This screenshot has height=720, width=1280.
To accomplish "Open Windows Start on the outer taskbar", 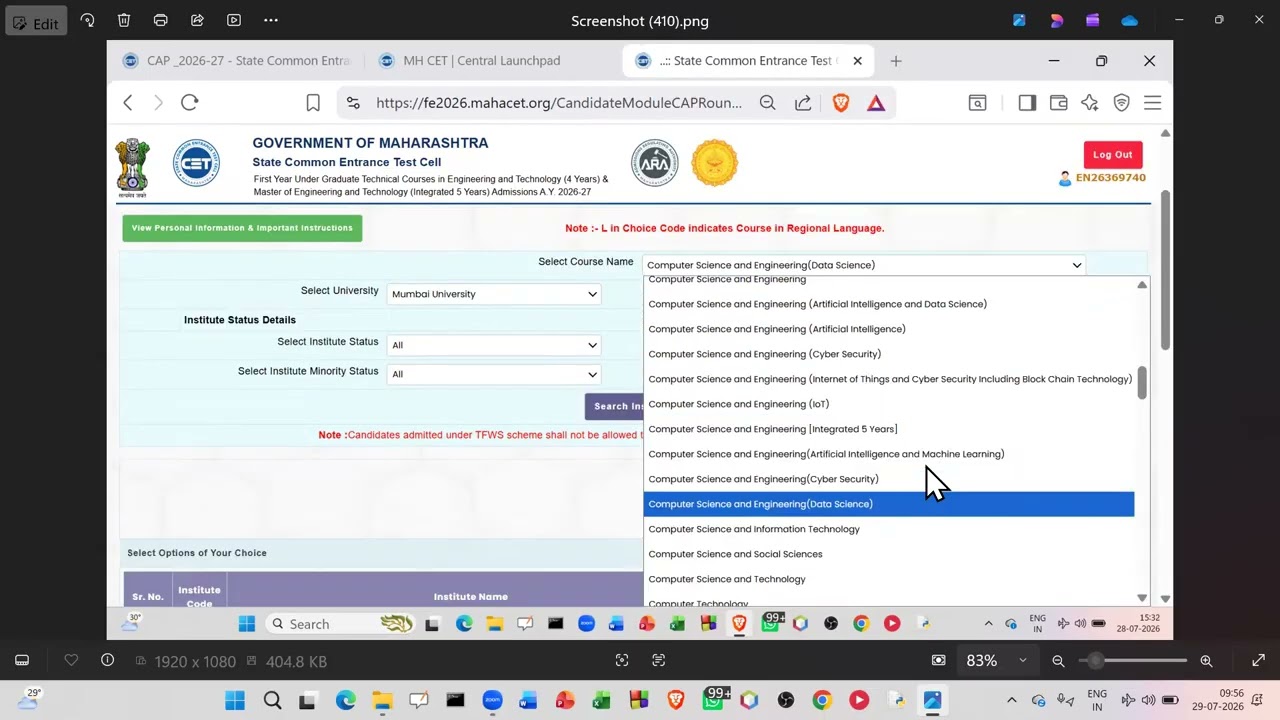I will pos(235,700).
